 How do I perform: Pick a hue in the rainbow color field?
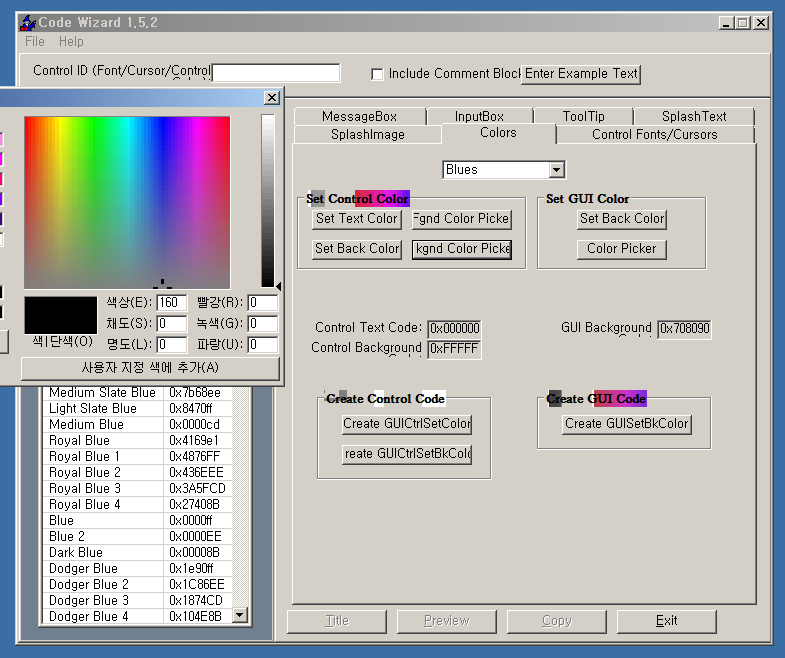[x=127, y=202]
